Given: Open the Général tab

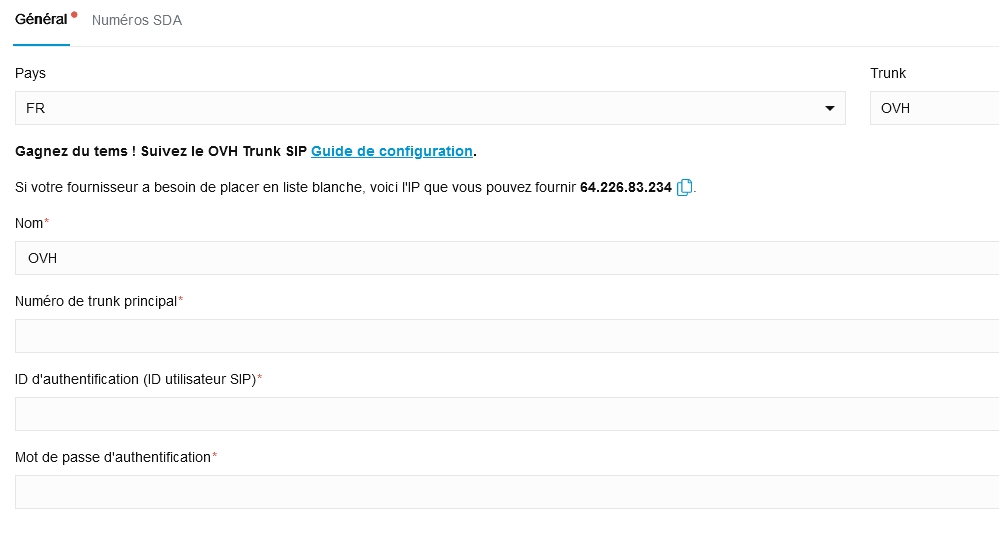Looking at the screenshot, I should [x=41, y=20].
